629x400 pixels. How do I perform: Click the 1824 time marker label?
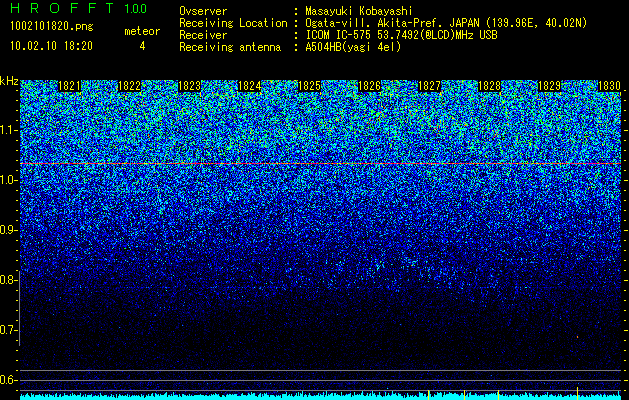coord(250,86)
